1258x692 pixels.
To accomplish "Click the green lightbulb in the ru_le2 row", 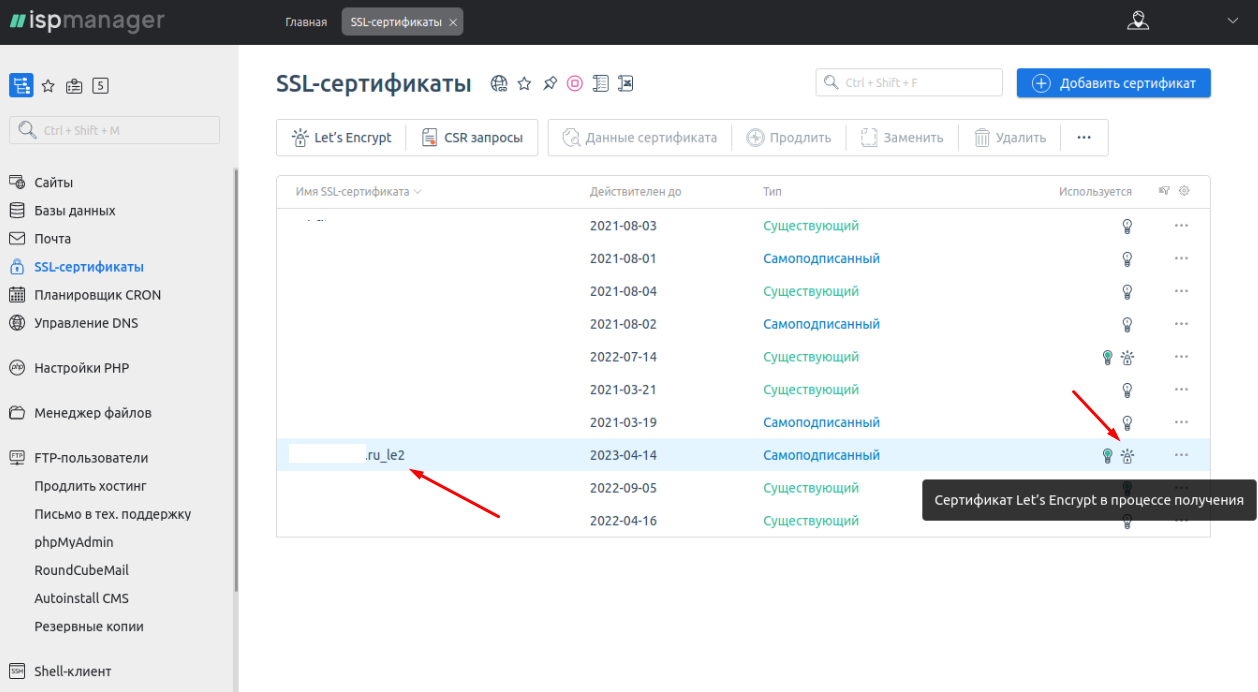I will pos(1107,456).
